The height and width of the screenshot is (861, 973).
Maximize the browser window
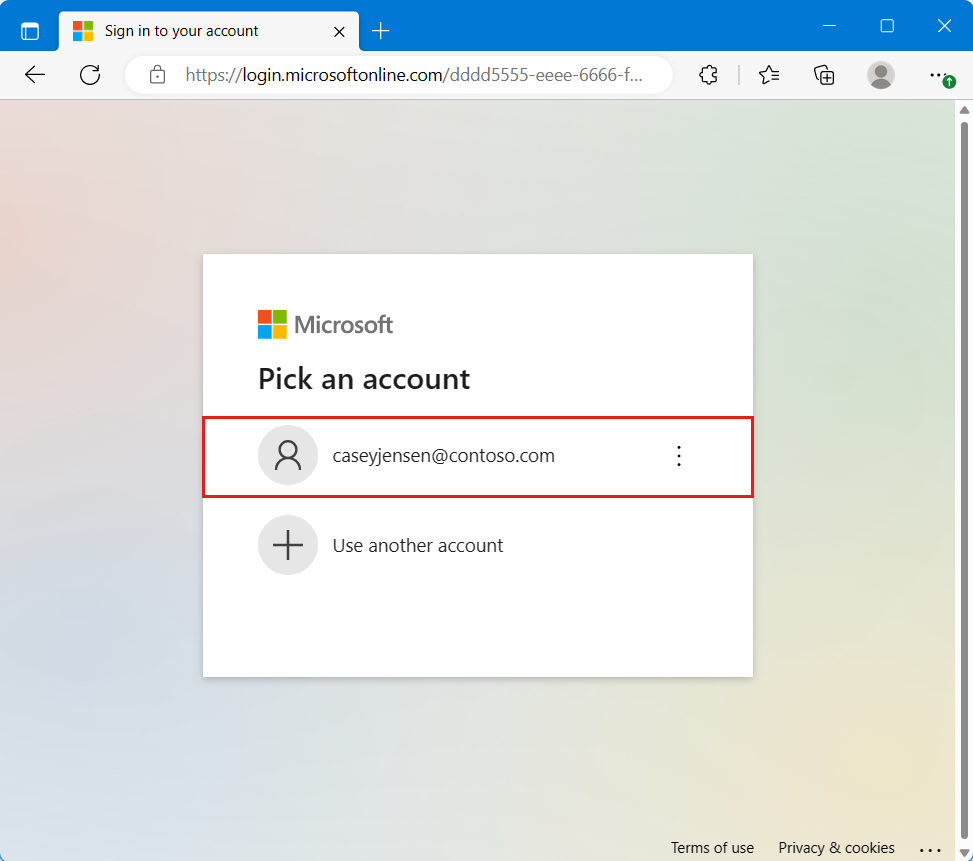[887, 26]
